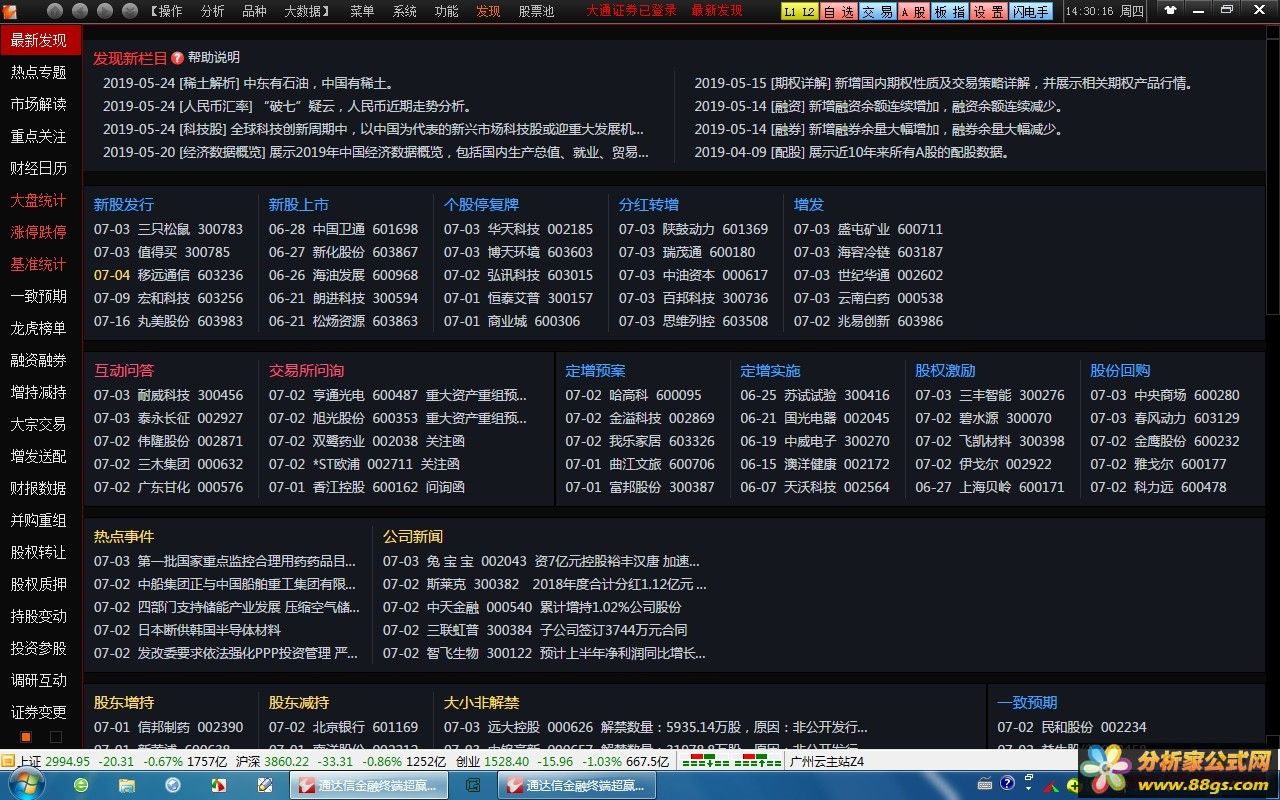Click the 板指 toolbar button

(949, 12)
